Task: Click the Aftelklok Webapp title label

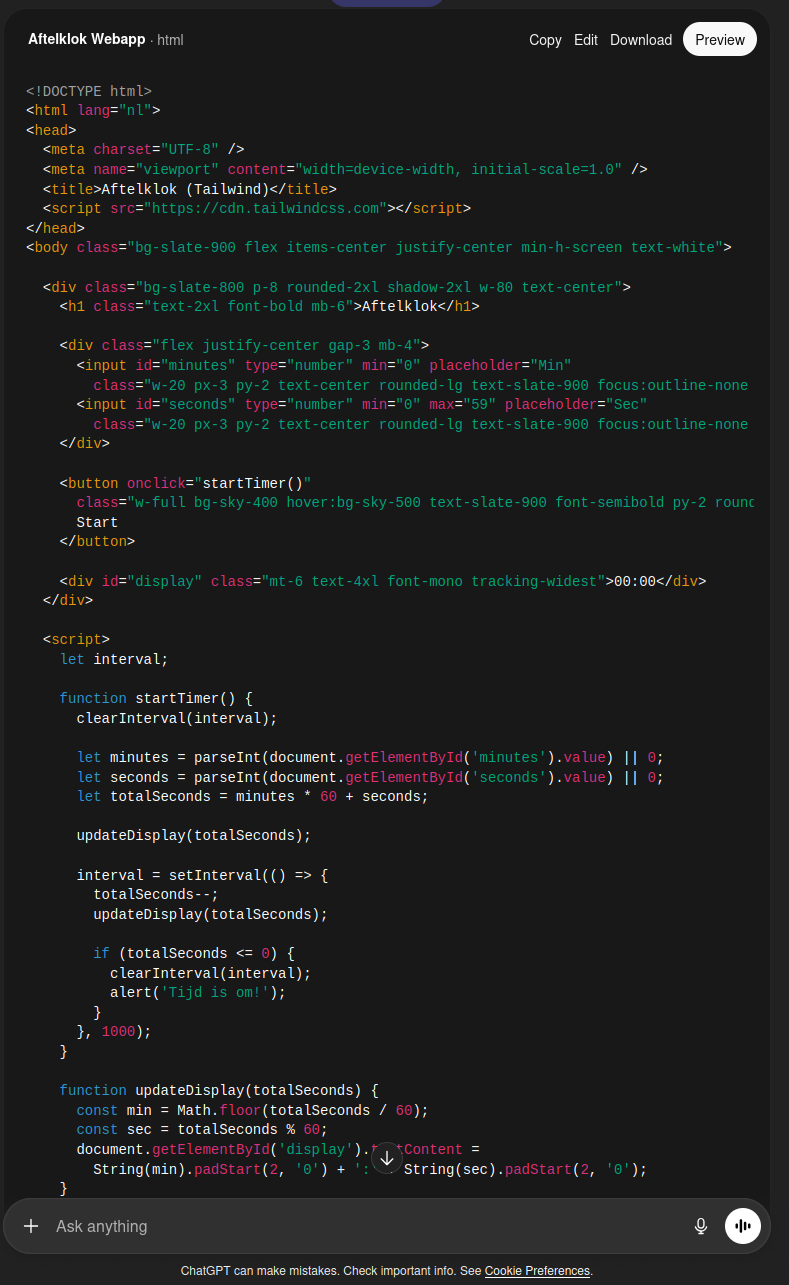Action: [x=87, y=39]
